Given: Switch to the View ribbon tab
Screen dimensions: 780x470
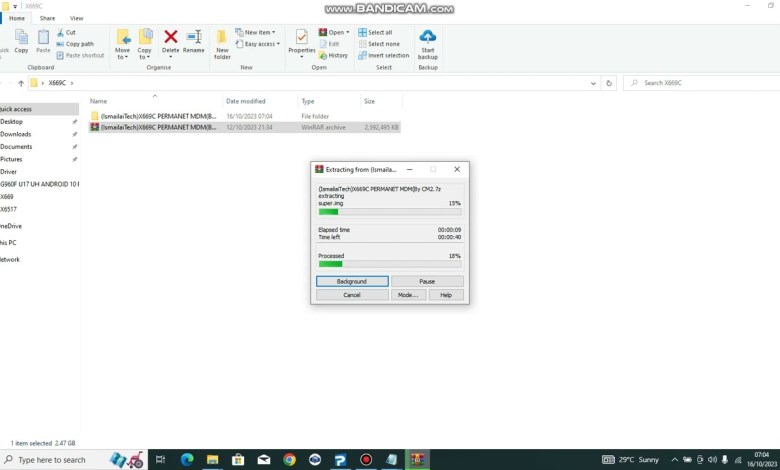Looking at the screenshot, I should tap(76, 18).
